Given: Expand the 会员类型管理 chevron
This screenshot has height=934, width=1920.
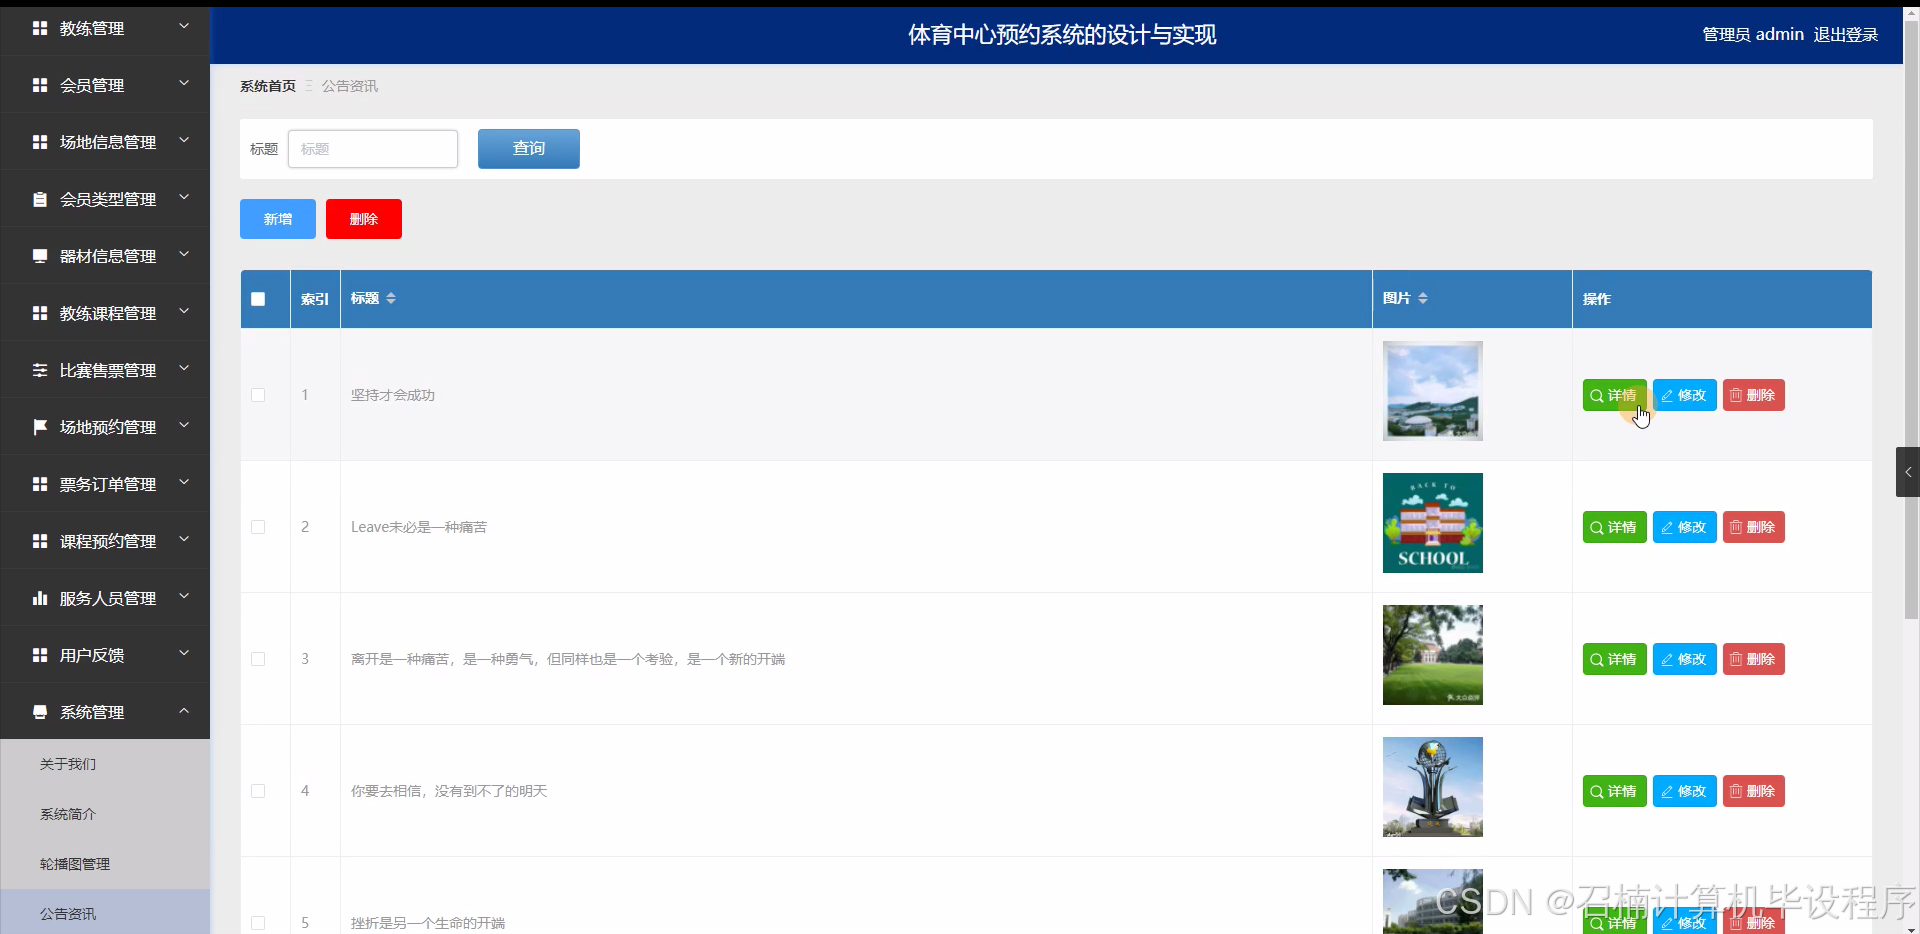Looking at the screenshot, I should (184, 197).
